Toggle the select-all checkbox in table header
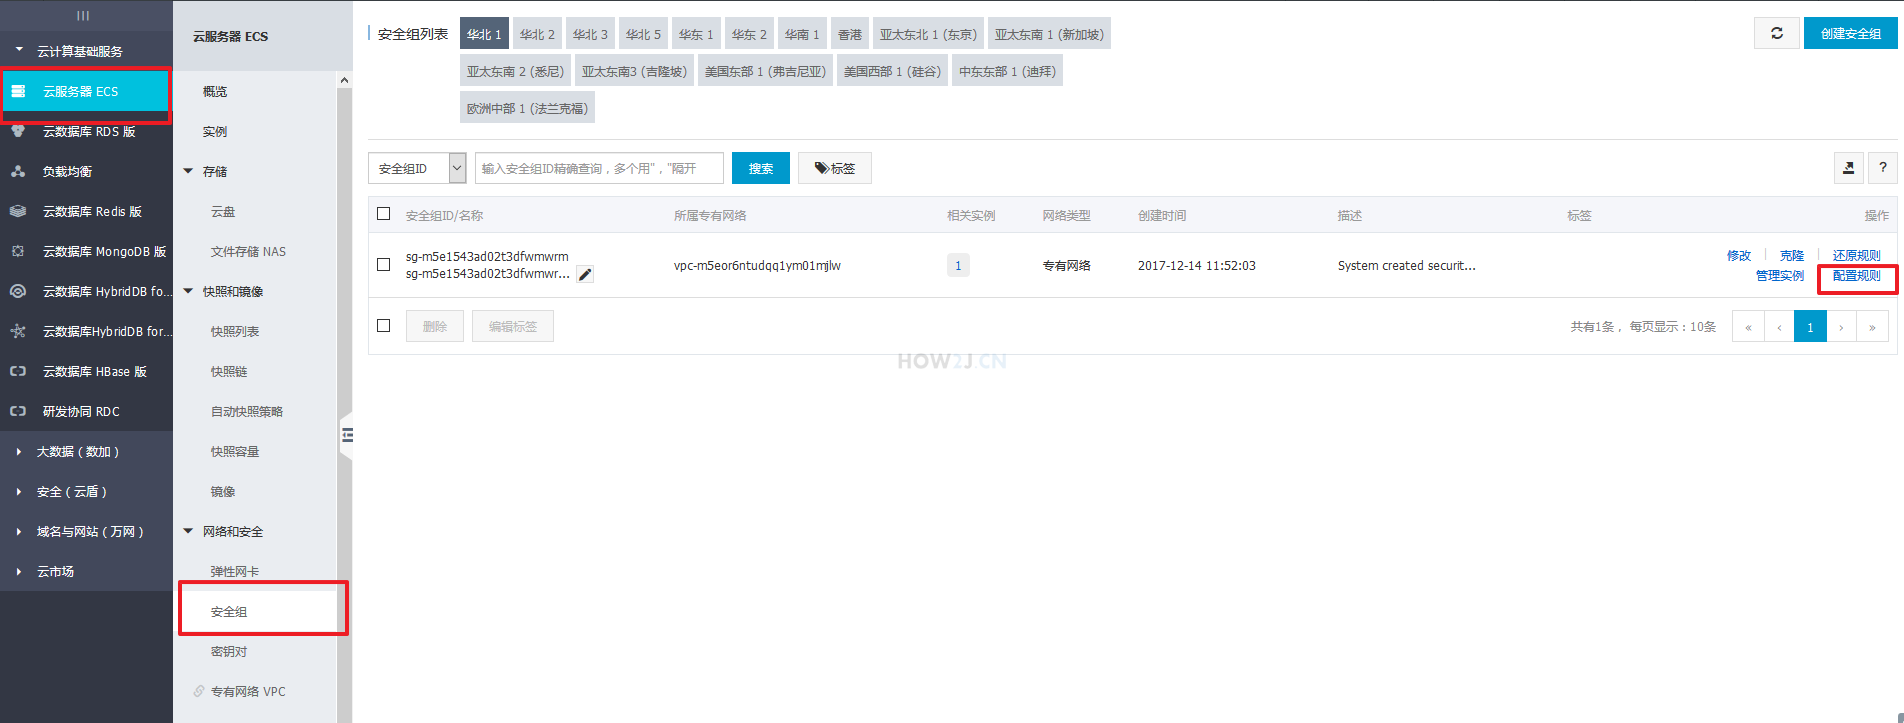Screen dimensions: 1904x723 (383, 214)
